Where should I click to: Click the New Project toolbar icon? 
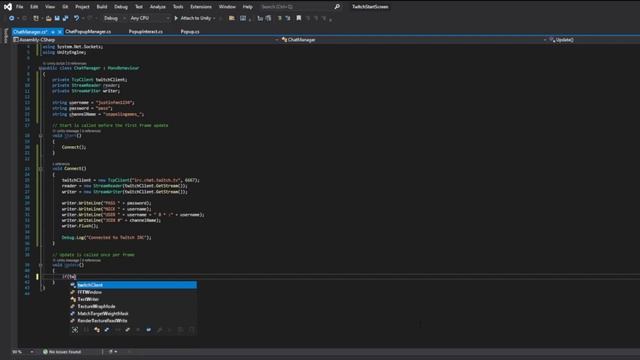(x=36, y=18)
